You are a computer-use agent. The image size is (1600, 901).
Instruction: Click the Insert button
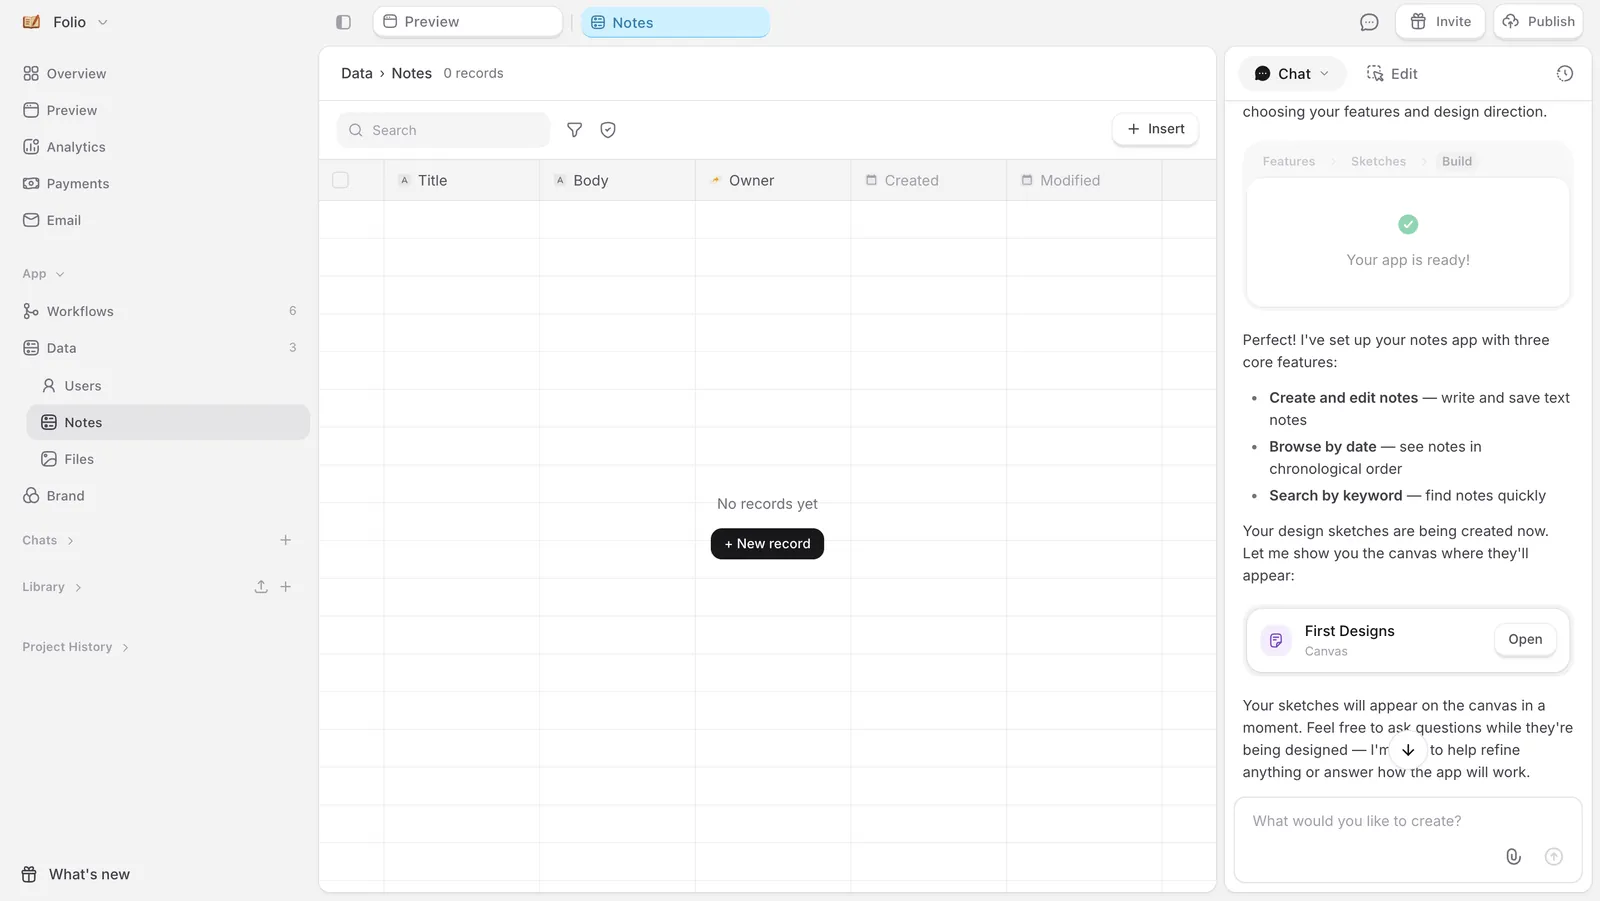point(1155,129)
